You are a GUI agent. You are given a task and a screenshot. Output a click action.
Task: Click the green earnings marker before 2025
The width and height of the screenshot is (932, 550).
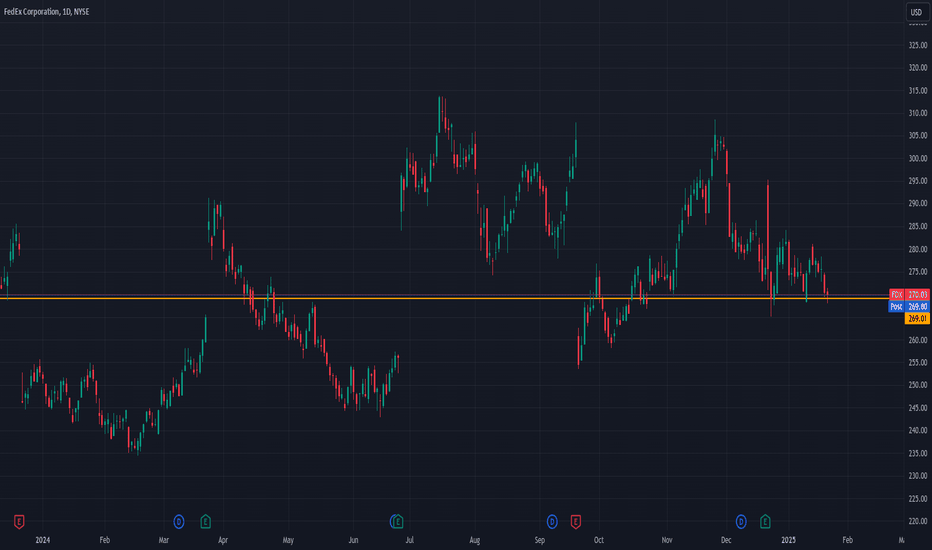[765, 522]
